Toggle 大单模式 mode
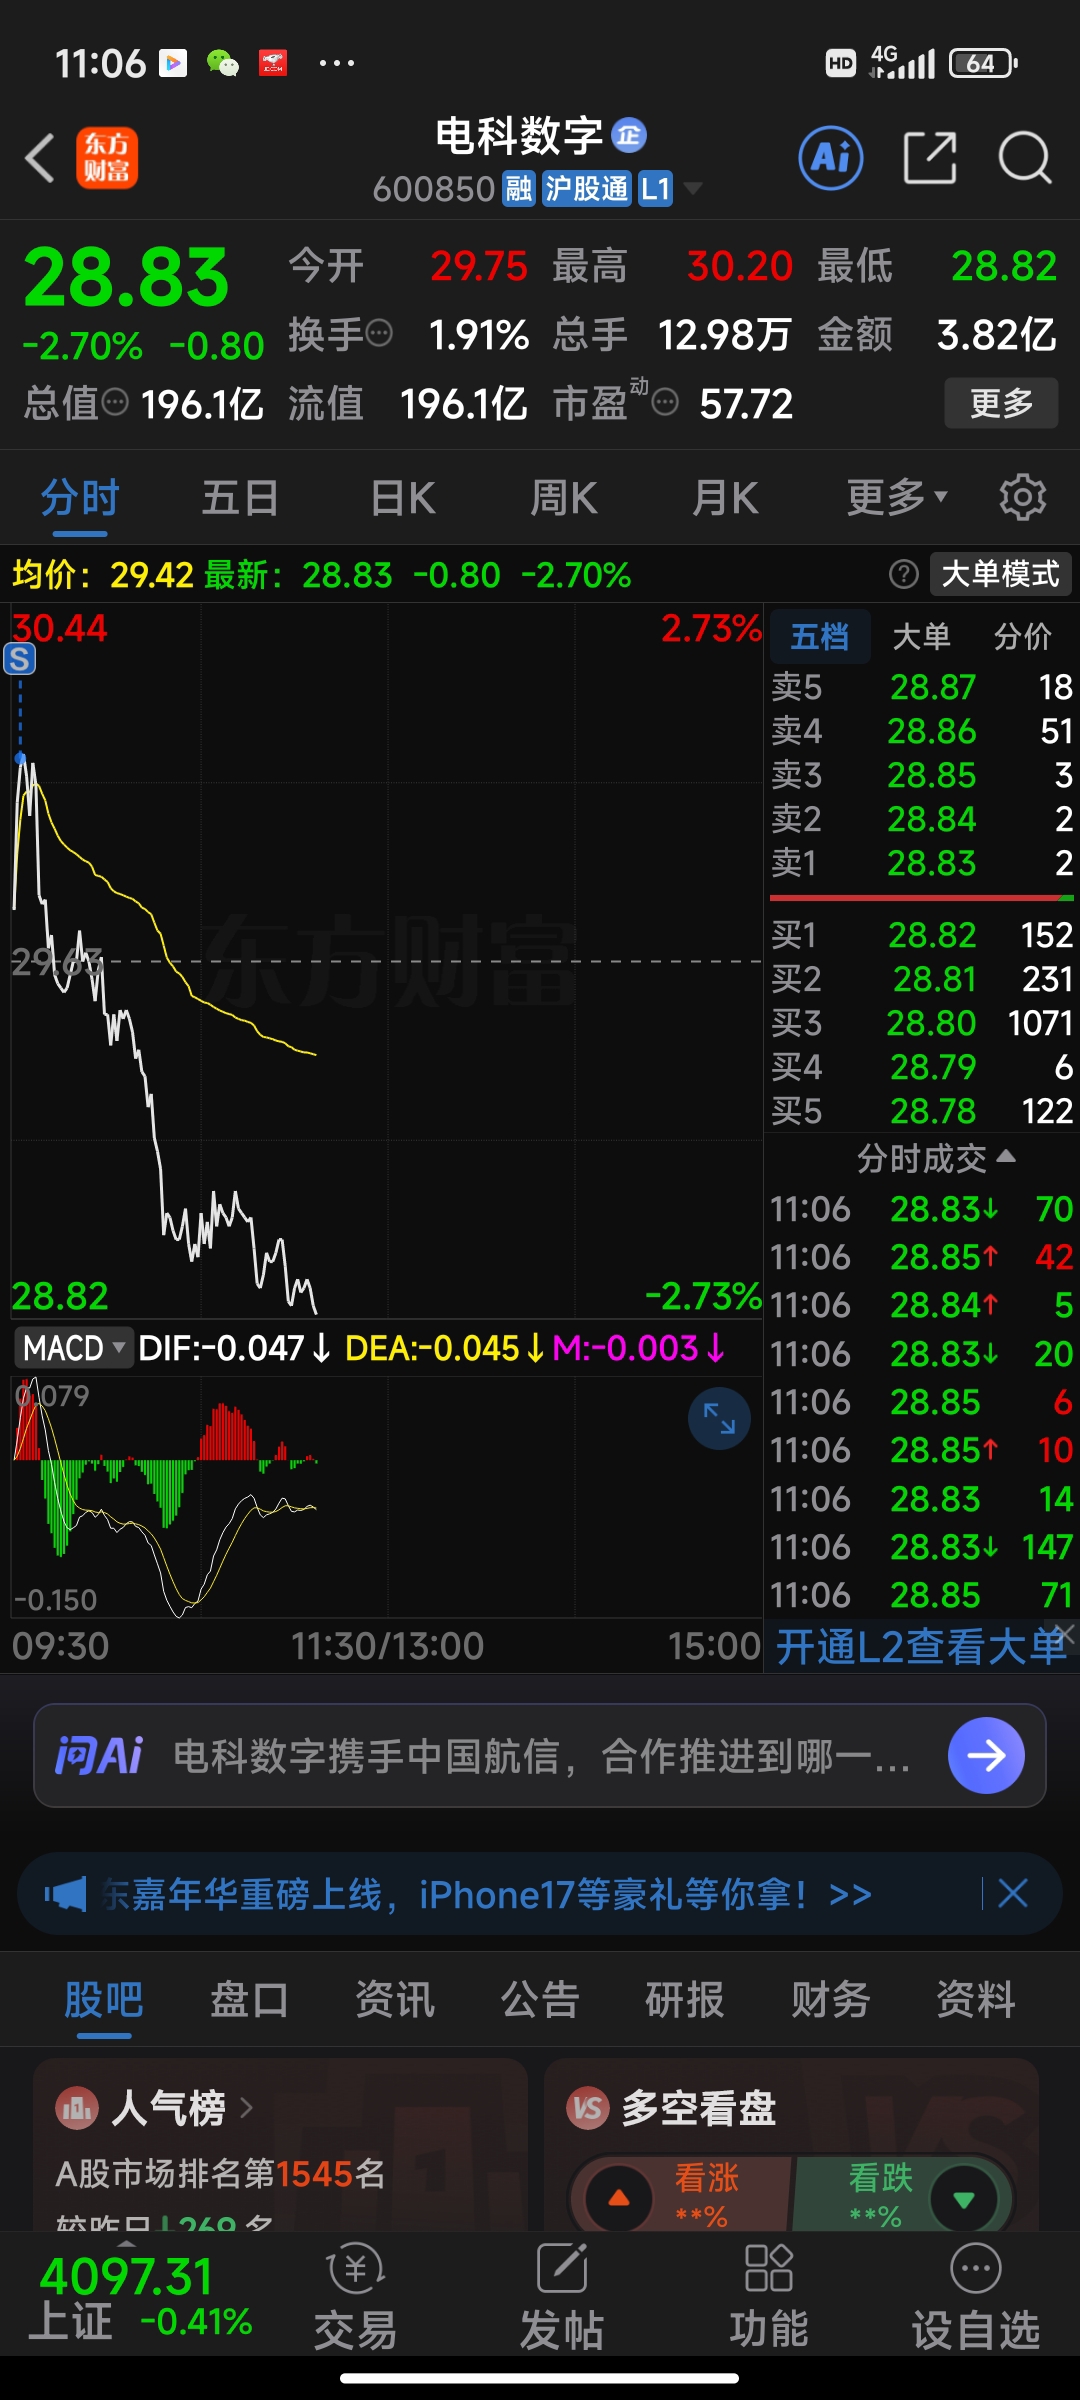The image size is (1080, 2400). tap(1000, 574)
